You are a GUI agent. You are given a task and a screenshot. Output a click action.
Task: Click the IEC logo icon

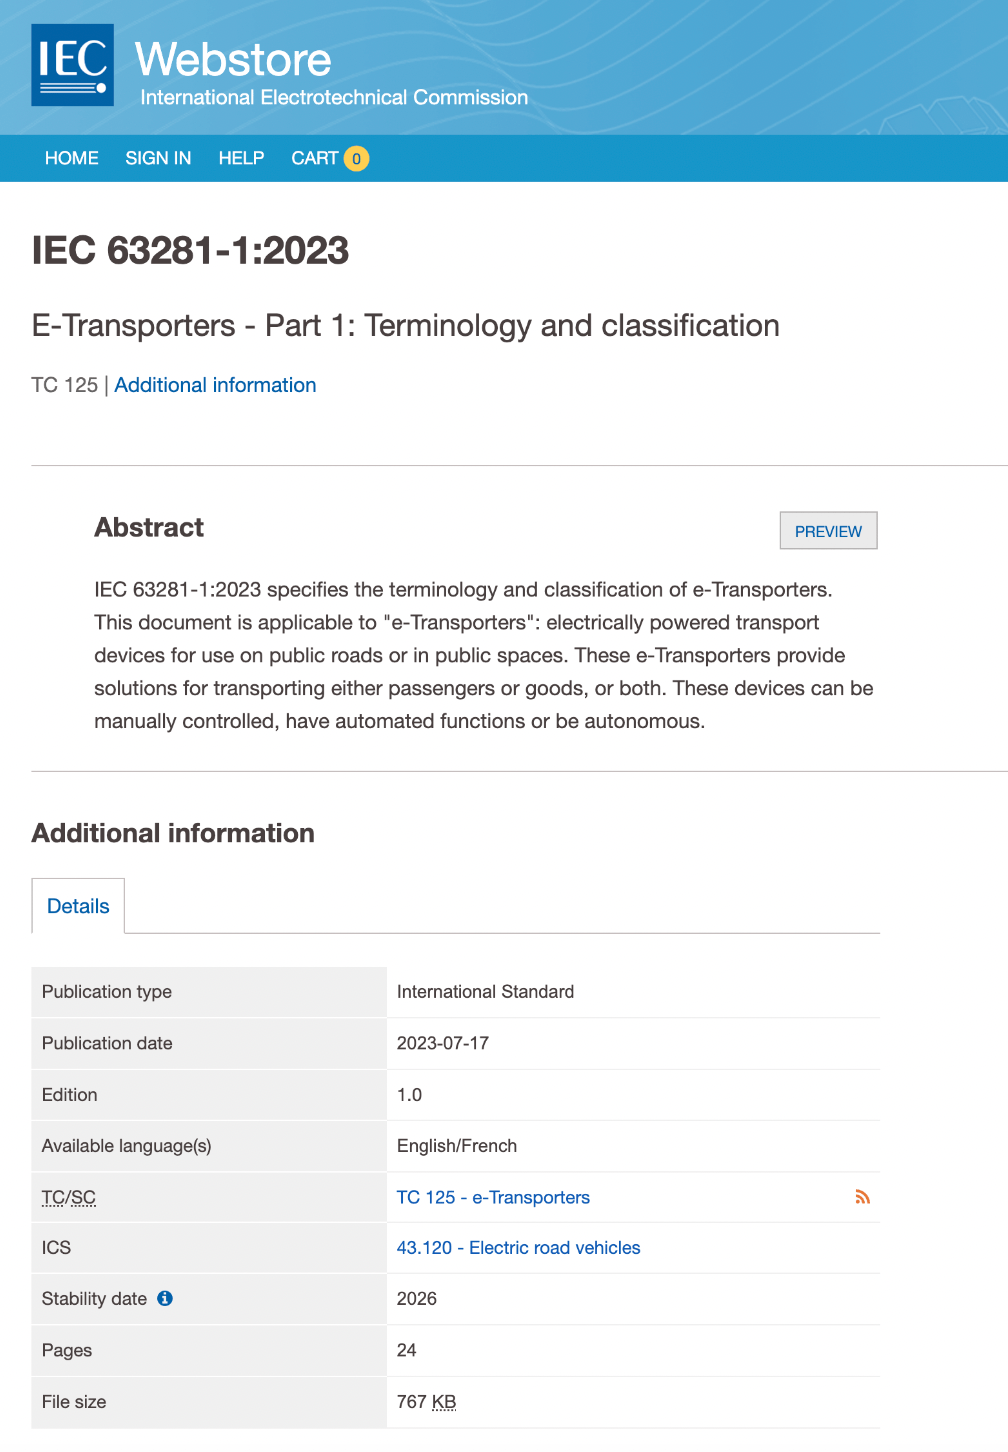point(72,65)
